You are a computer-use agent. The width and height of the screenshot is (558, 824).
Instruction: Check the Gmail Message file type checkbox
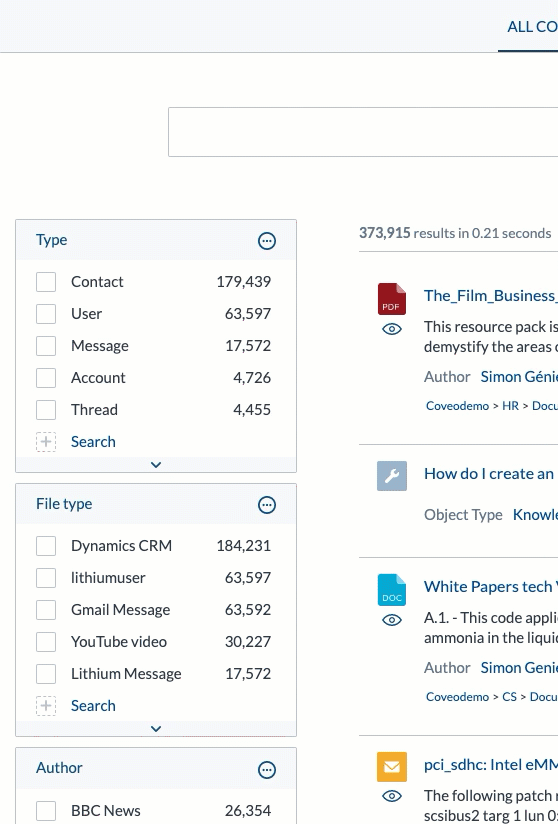coord(46,610)
